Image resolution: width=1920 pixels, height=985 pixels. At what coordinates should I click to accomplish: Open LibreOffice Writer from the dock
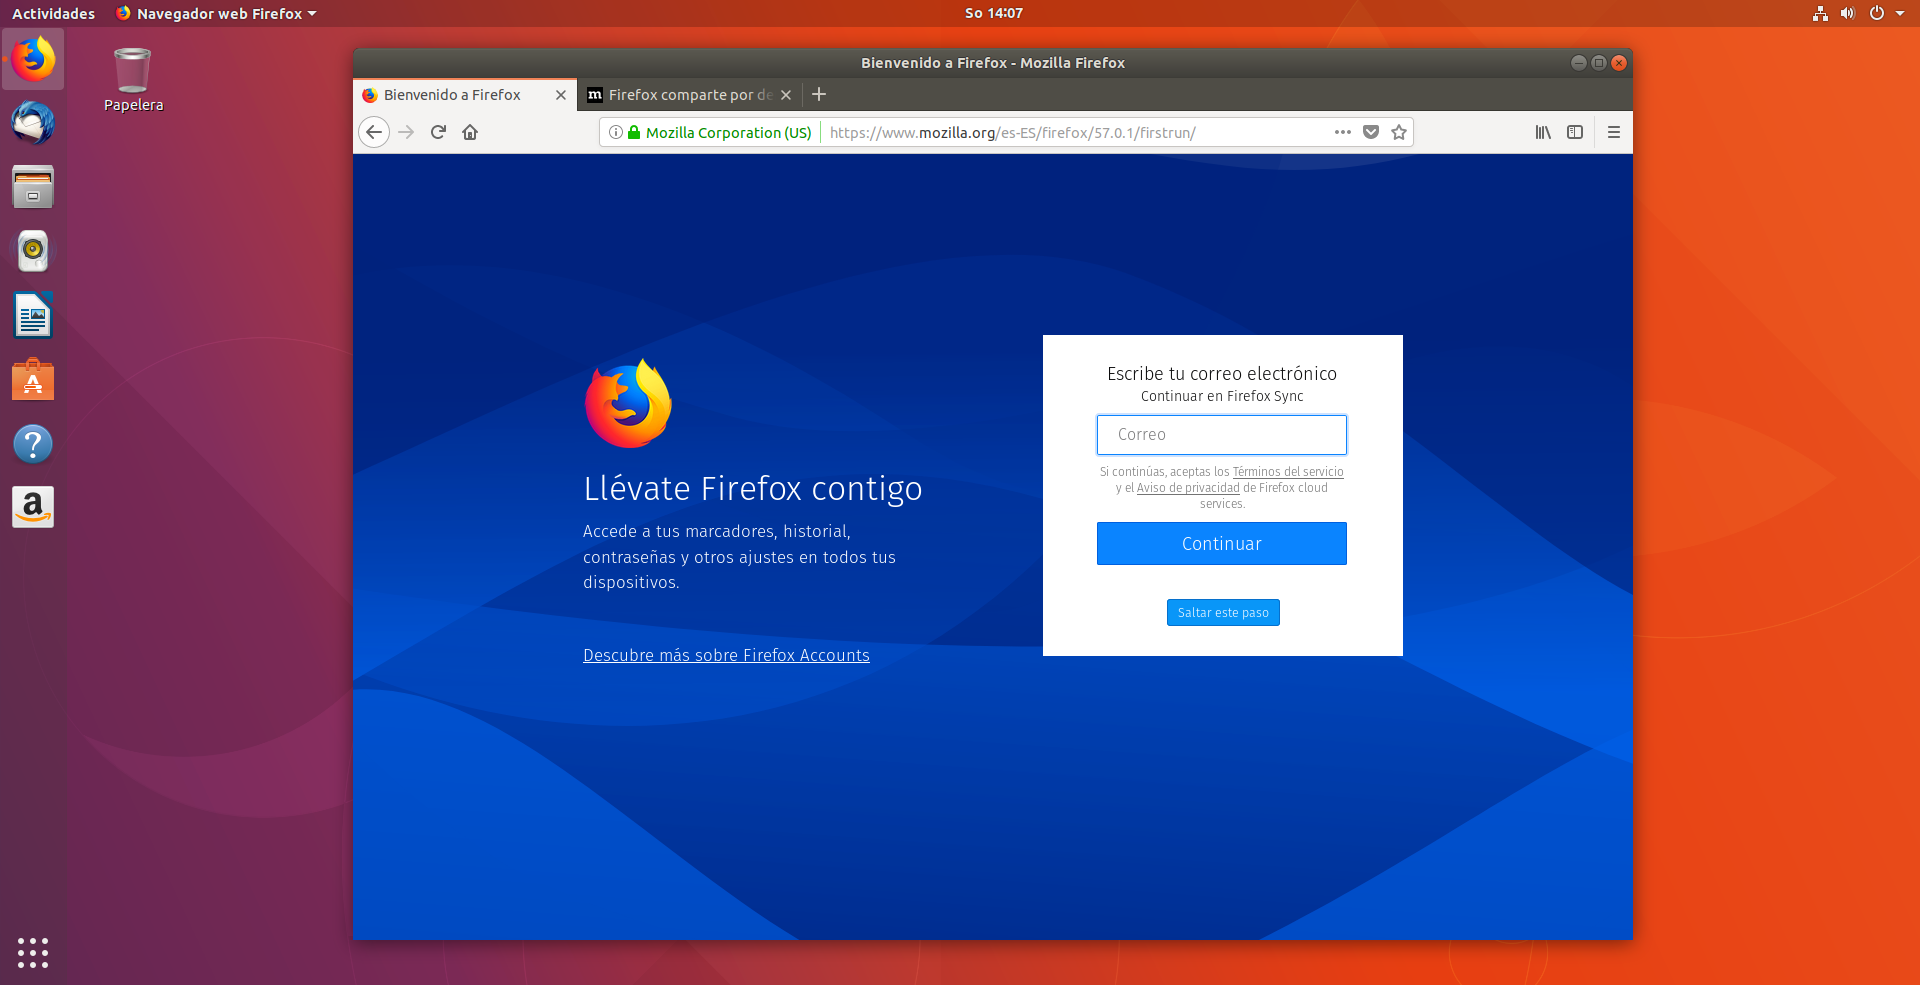[x=33, y=315]
